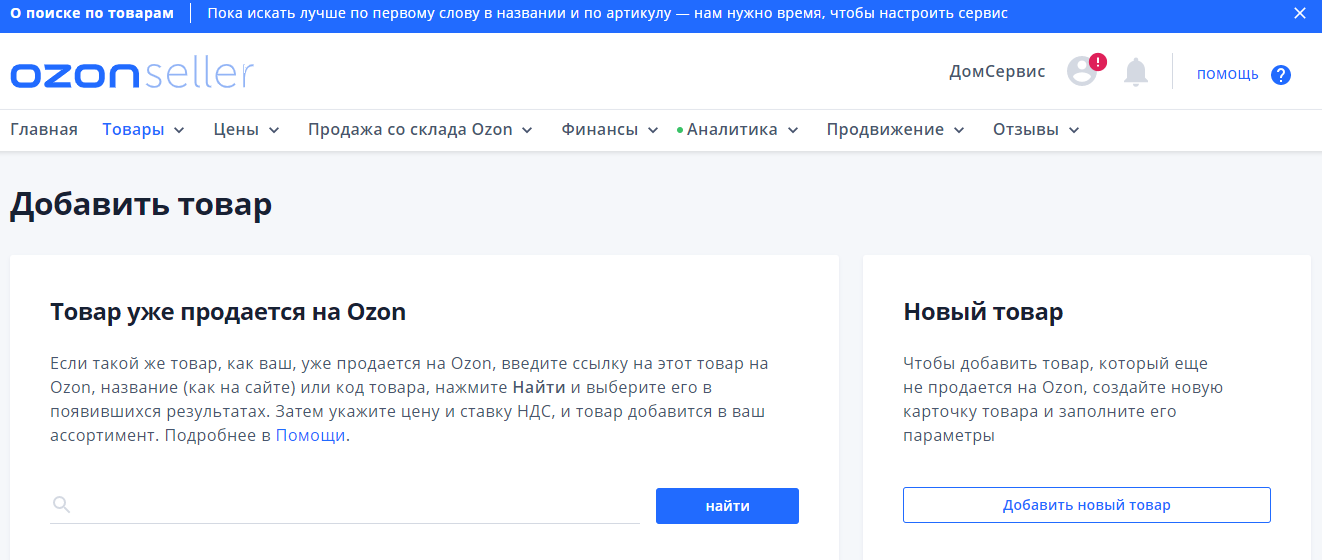
Task: Click the banner message about search by first word
Action: 608,13
